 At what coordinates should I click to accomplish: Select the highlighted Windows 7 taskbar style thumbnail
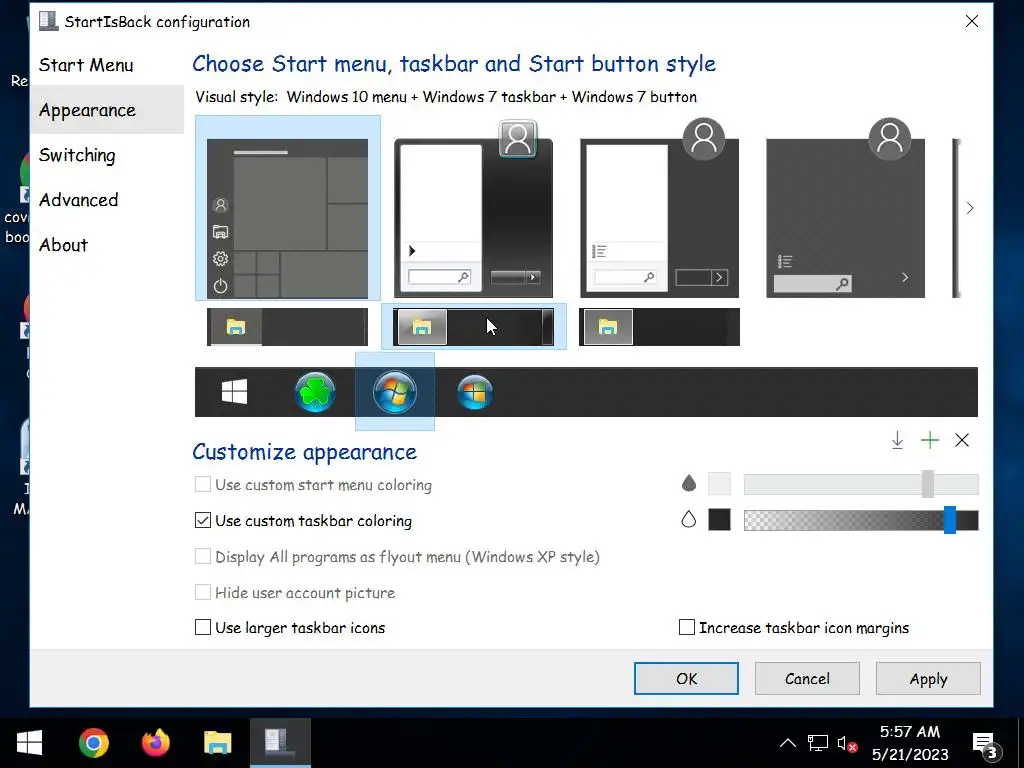[473, 327]
